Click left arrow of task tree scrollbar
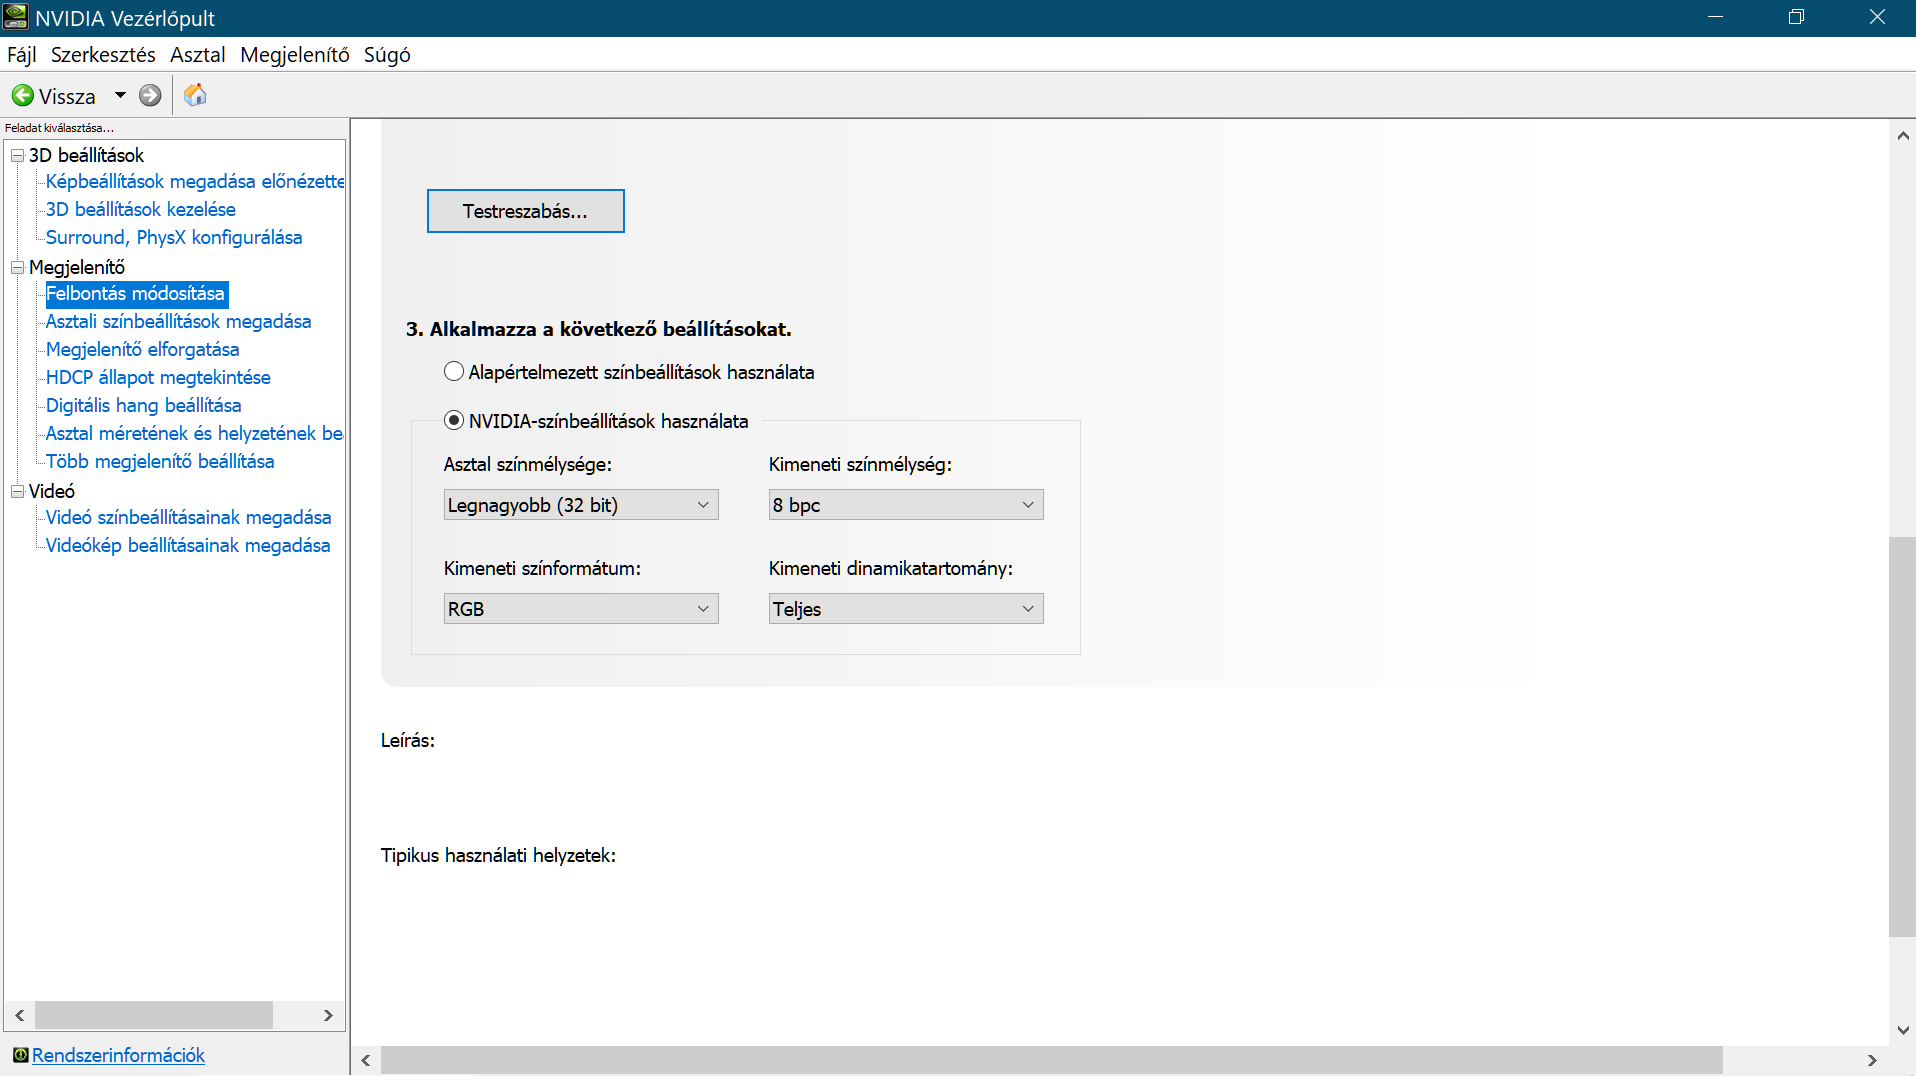This screenshot has height=1076, width=1916. click(x=19, y=1015)
